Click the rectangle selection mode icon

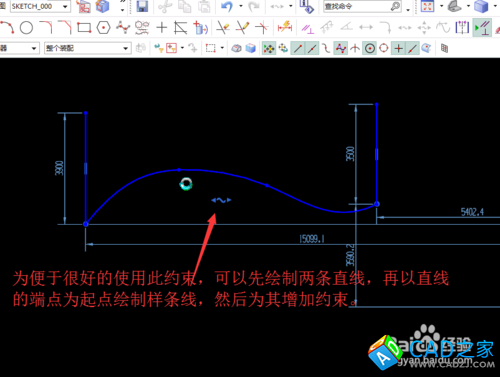point(211,48)
